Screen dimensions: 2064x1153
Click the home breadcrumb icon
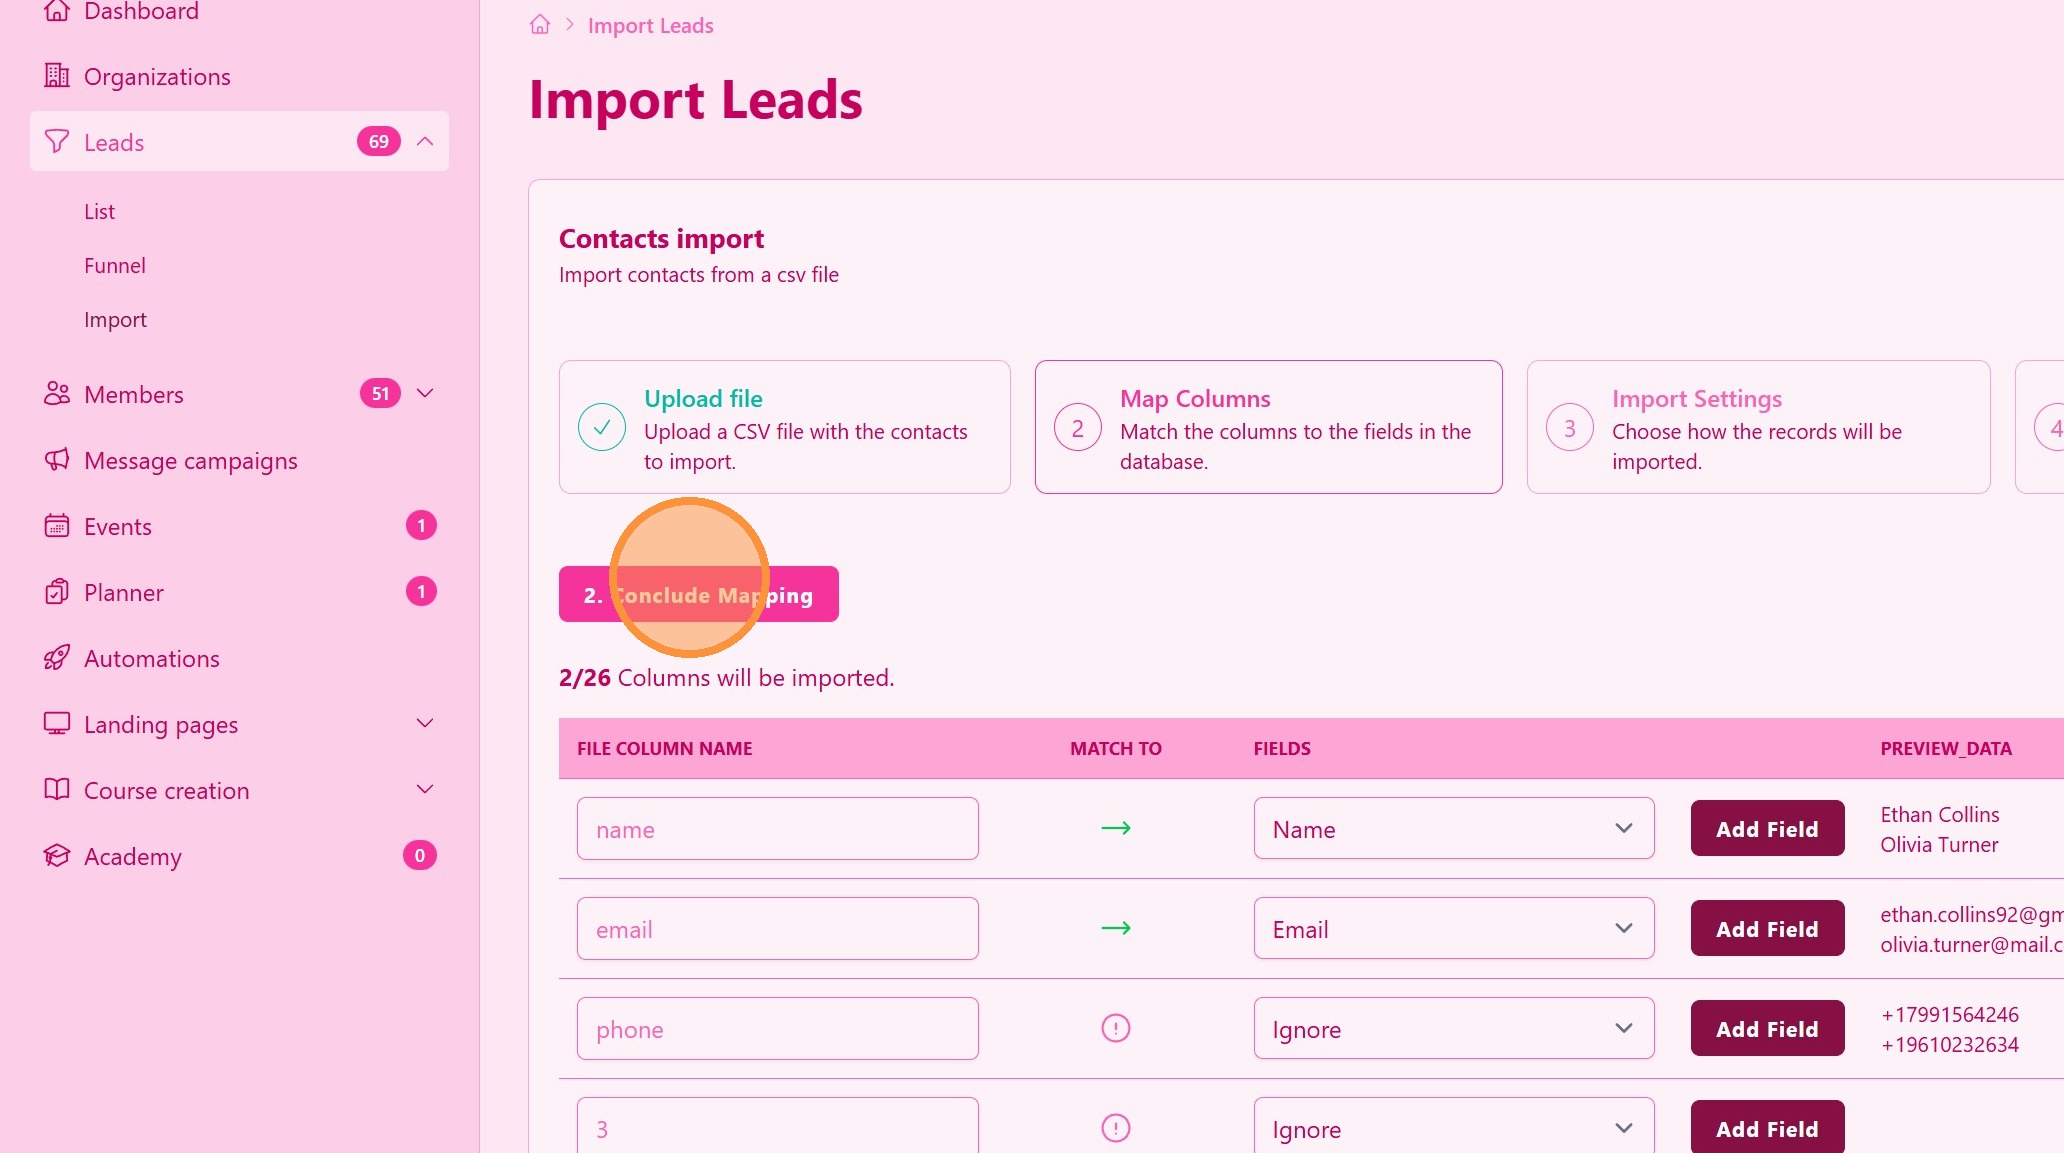point(540,25)
